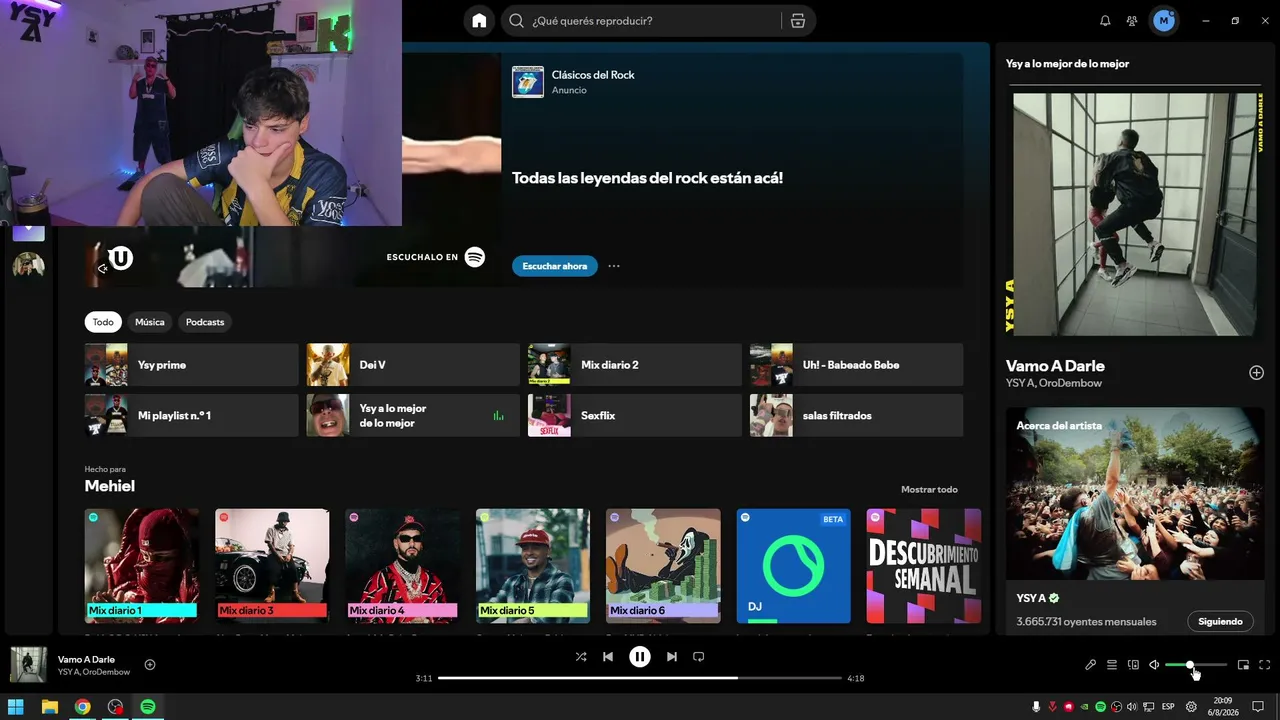
Task: Open the 'Ysy prime' playlist shortcut
Action: pyautogui.click(x=191, y=365)
